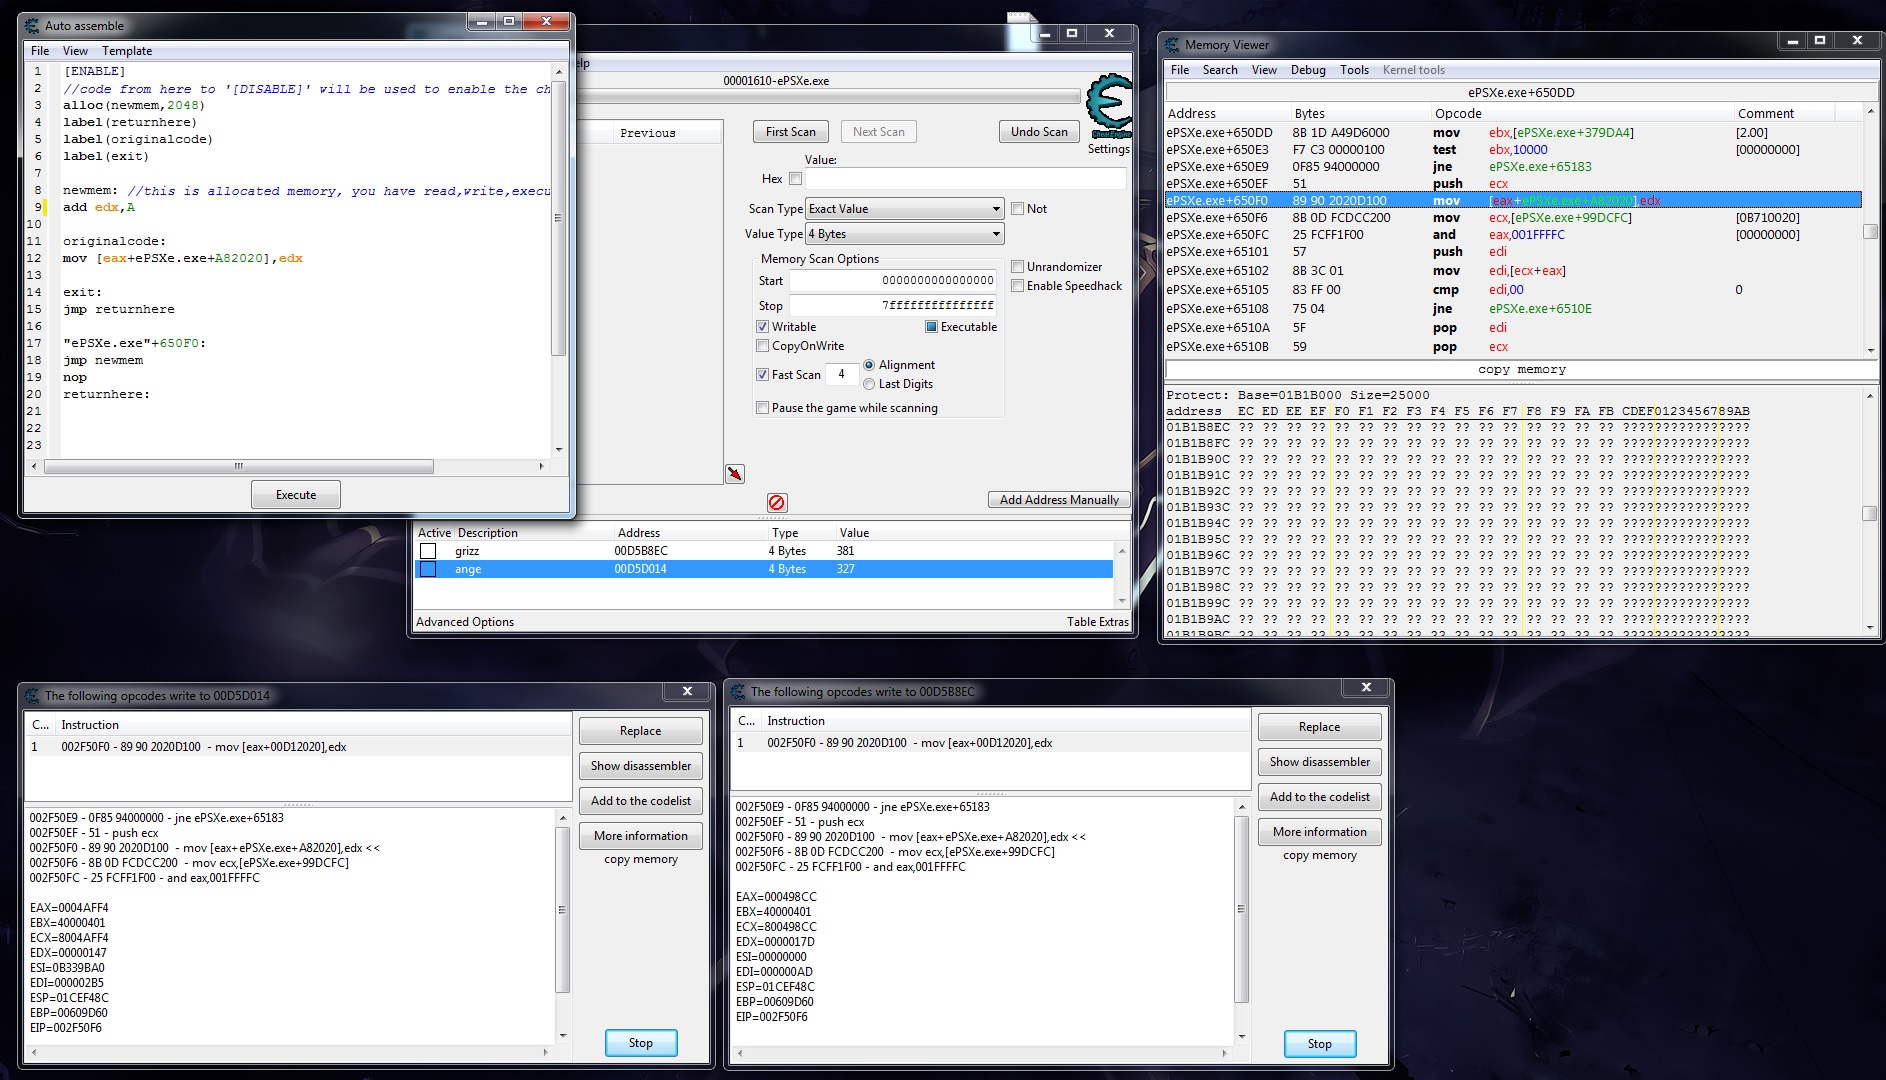Click More information in 00D5B8EC window
Screen dimensions: 1886x1080
[x=1320, y=832]
